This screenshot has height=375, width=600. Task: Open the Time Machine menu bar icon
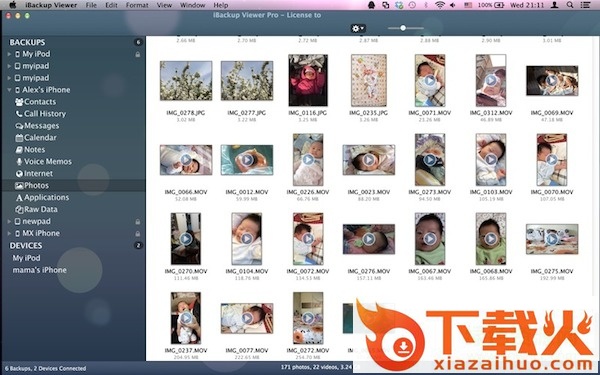(x=412, y=5)
